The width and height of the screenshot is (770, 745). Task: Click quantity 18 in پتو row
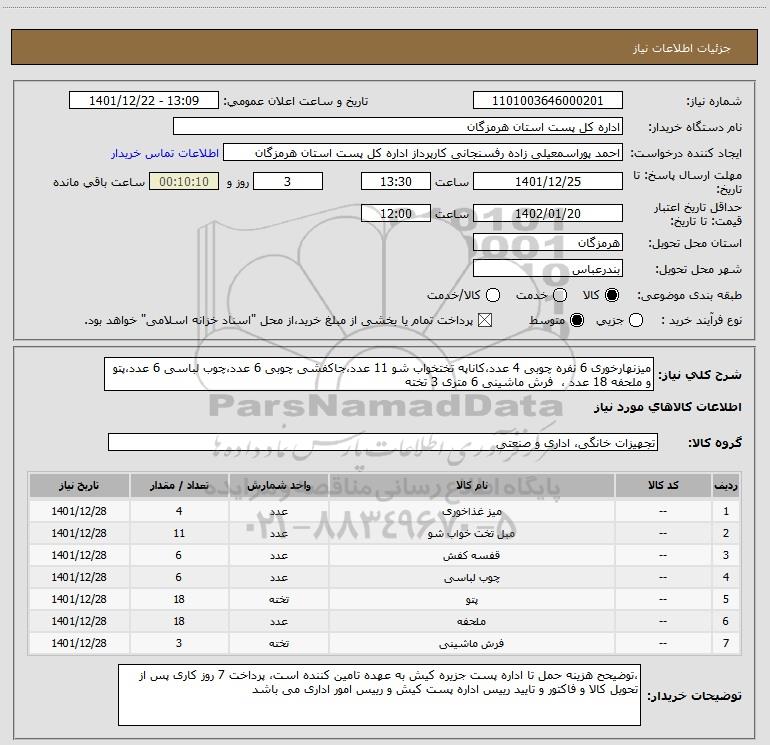tap(179, 600)
